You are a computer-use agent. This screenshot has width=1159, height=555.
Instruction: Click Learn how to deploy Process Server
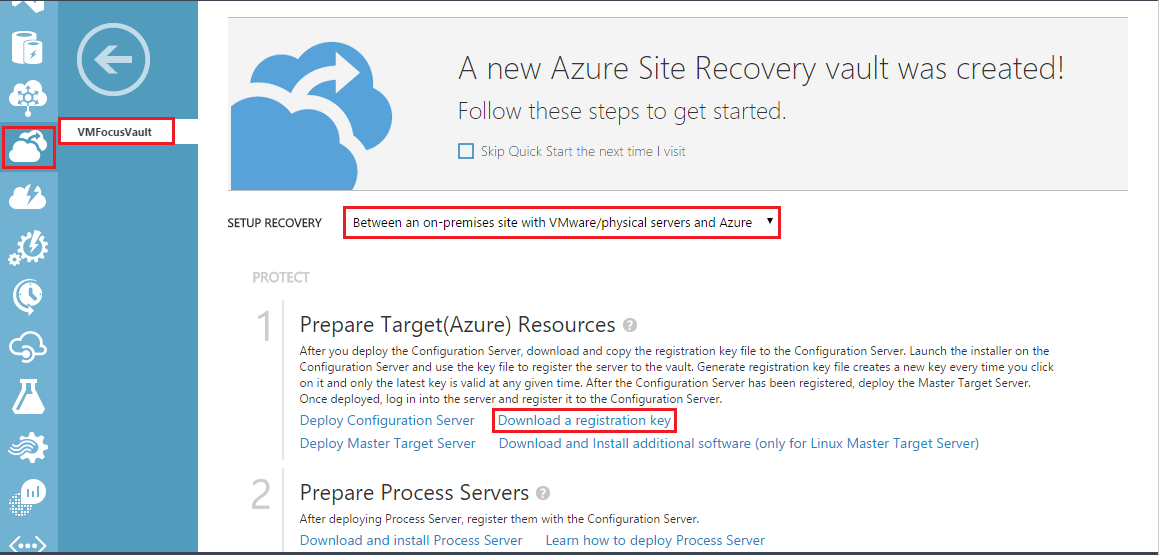655,540
